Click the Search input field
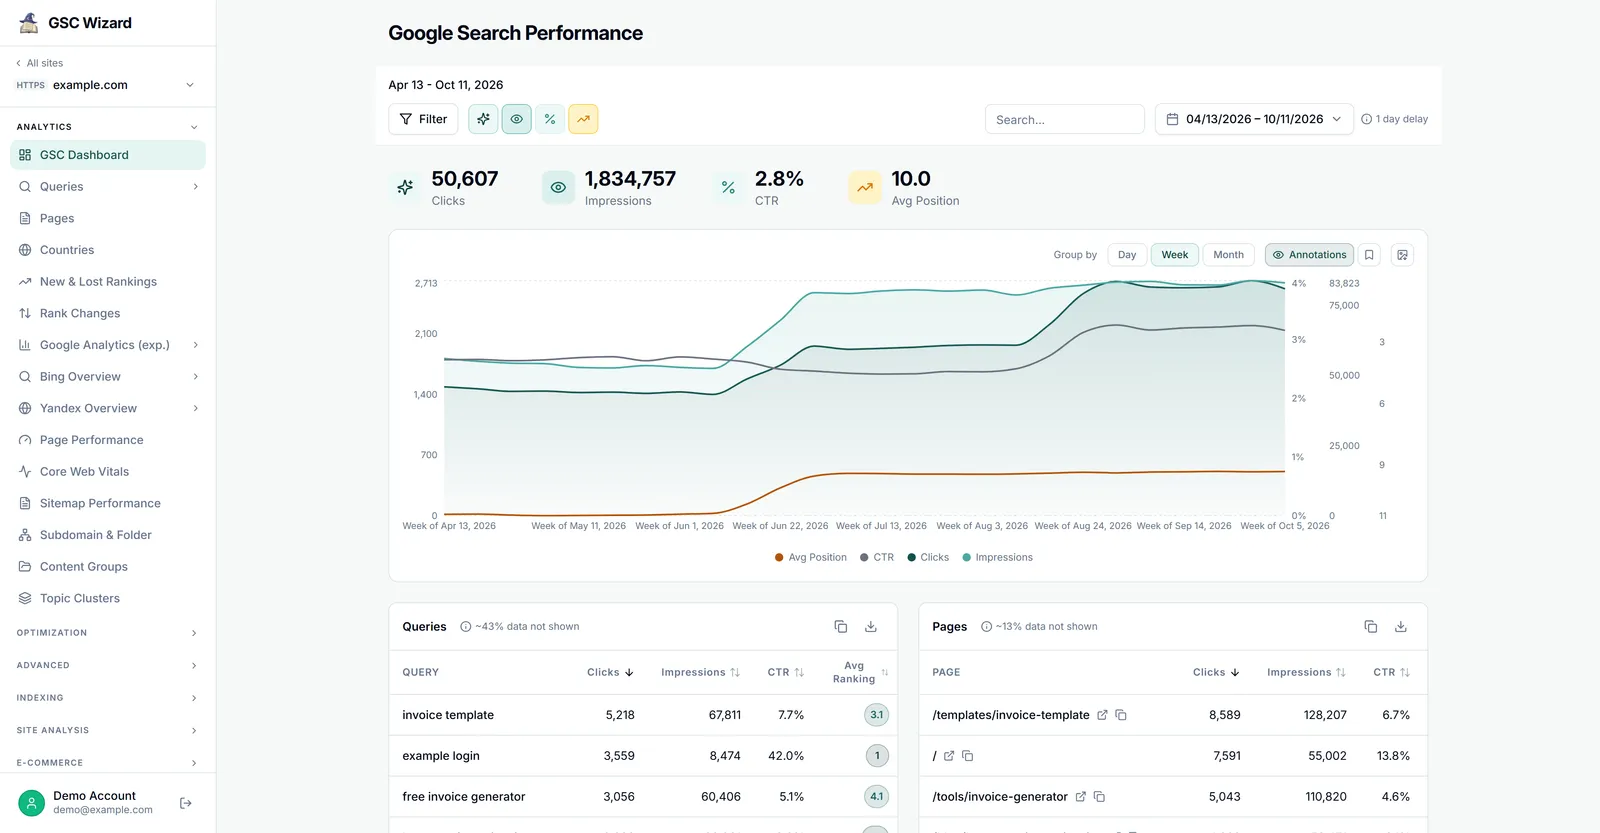1600x833 pixels. pos(1065,119)
